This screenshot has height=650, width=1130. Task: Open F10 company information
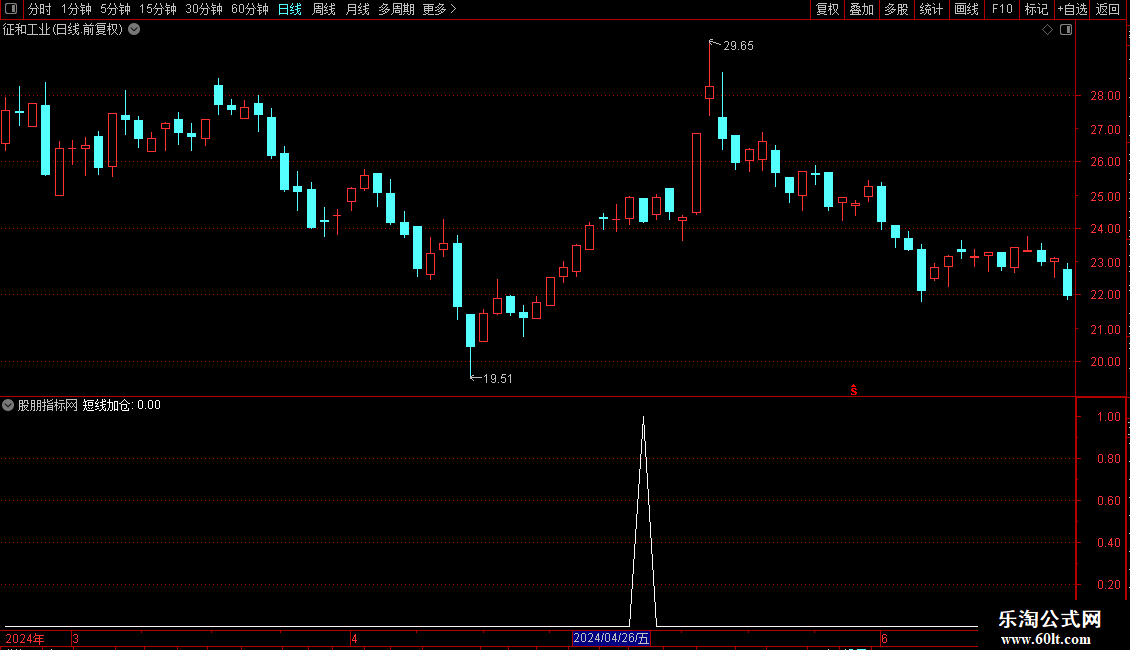pyautogui.click(x=1002, y=9)
